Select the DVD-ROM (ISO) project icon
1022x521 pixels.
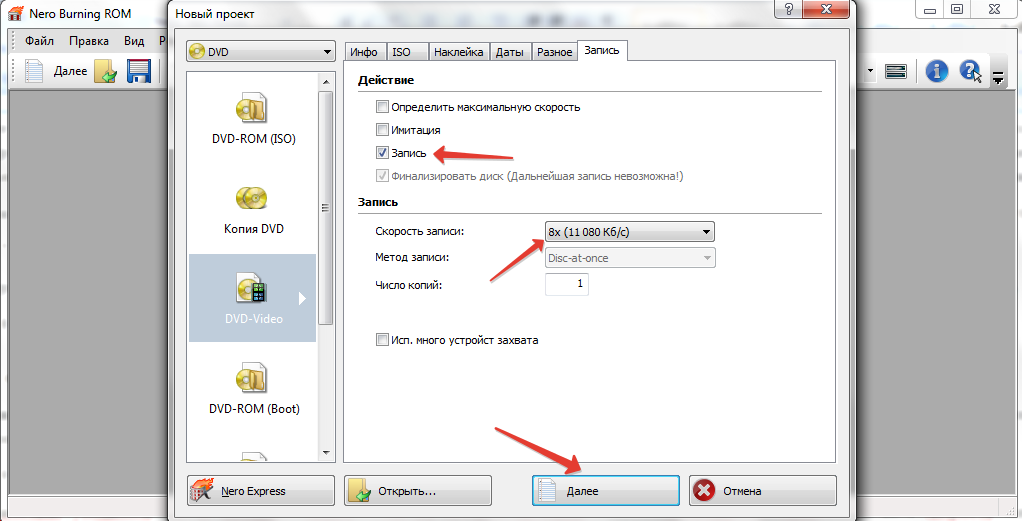point(253,109)
